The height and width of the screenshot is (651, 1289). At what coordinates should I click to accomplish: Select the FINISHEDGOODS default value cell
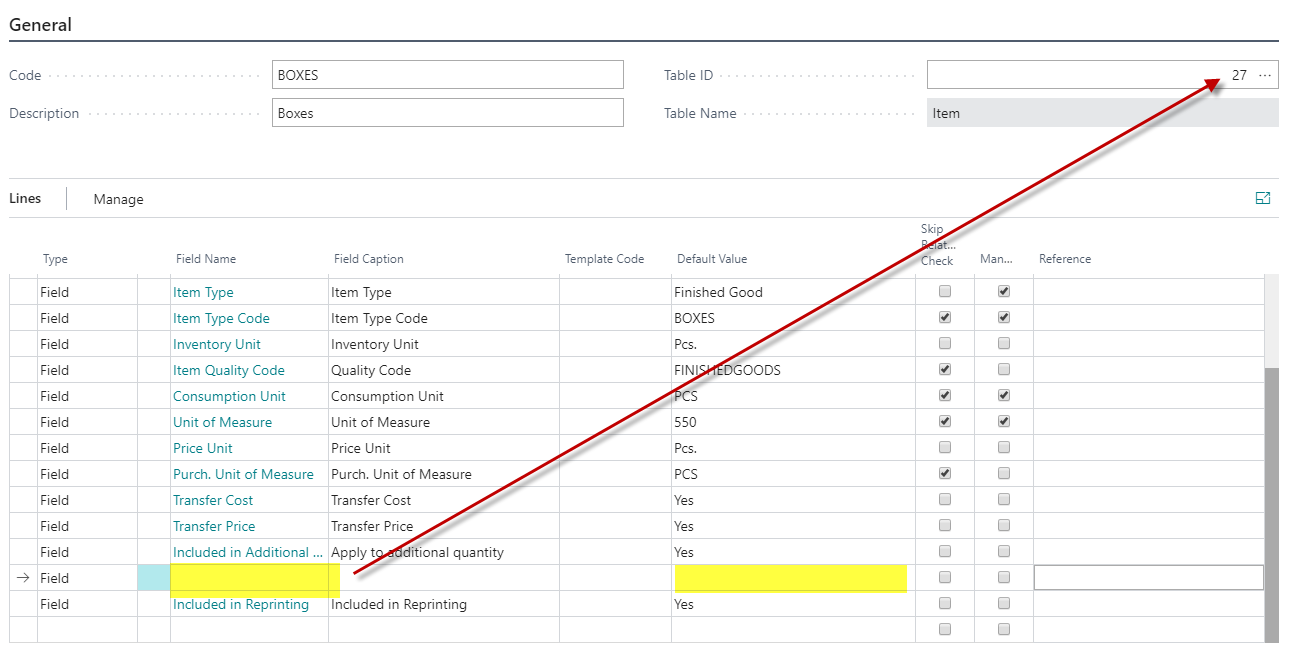(793, 370)
